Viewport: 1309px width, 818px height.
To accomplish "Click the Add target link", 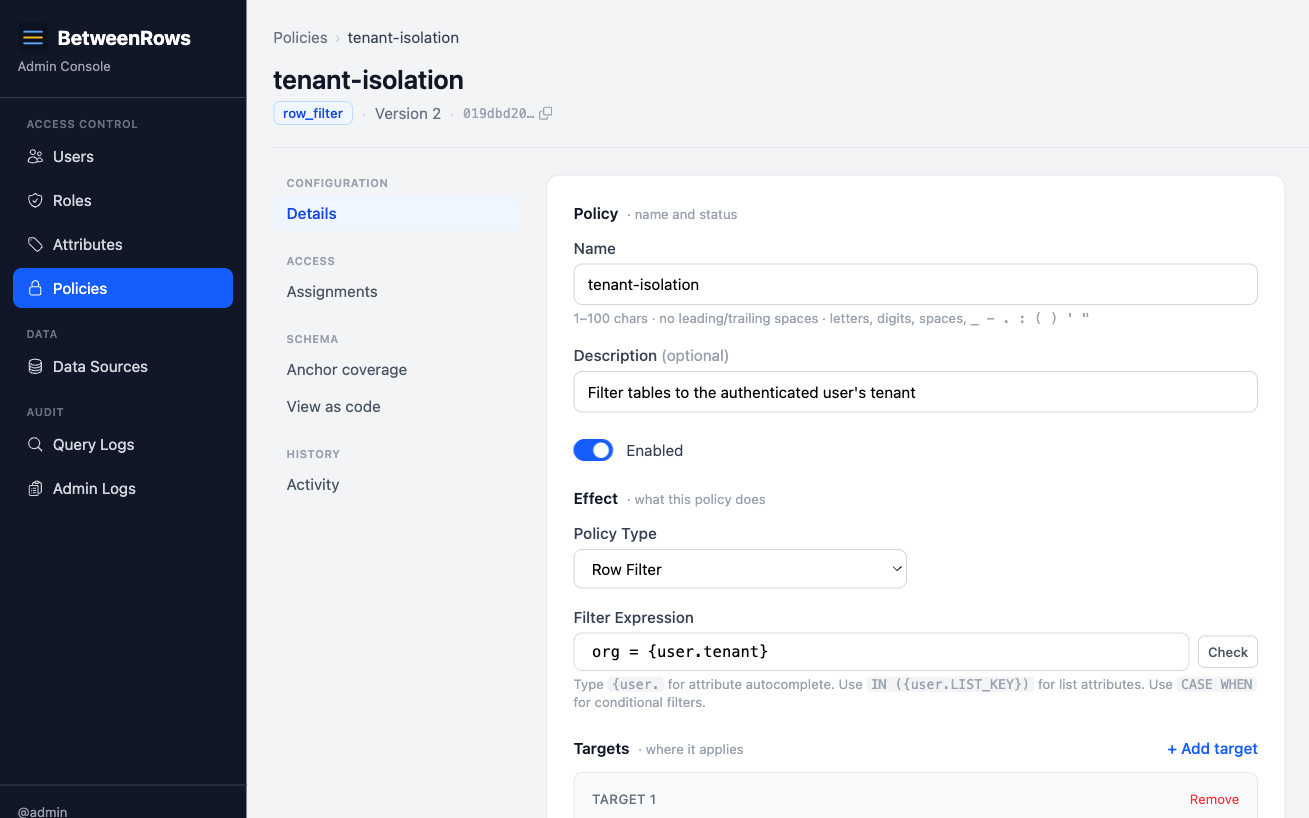I will tap(1212, 749).
